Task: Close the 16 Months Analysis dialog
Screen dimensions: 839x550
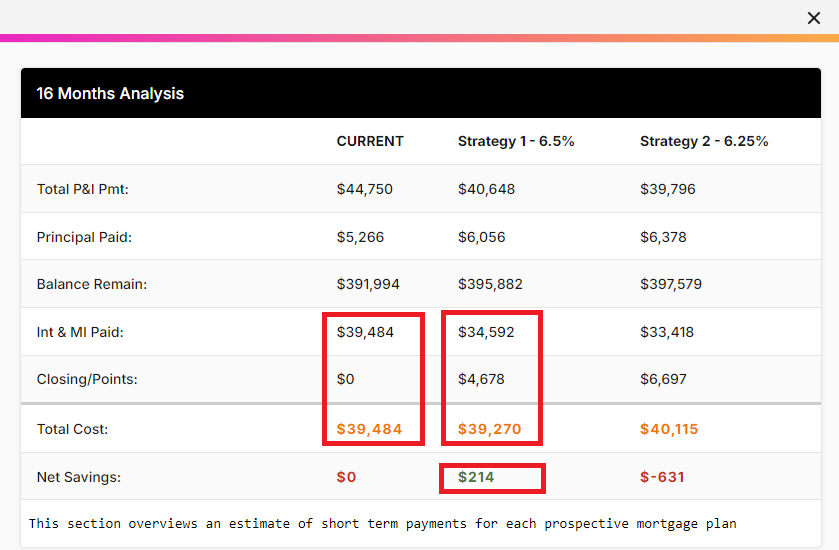Action: (813, 18)
